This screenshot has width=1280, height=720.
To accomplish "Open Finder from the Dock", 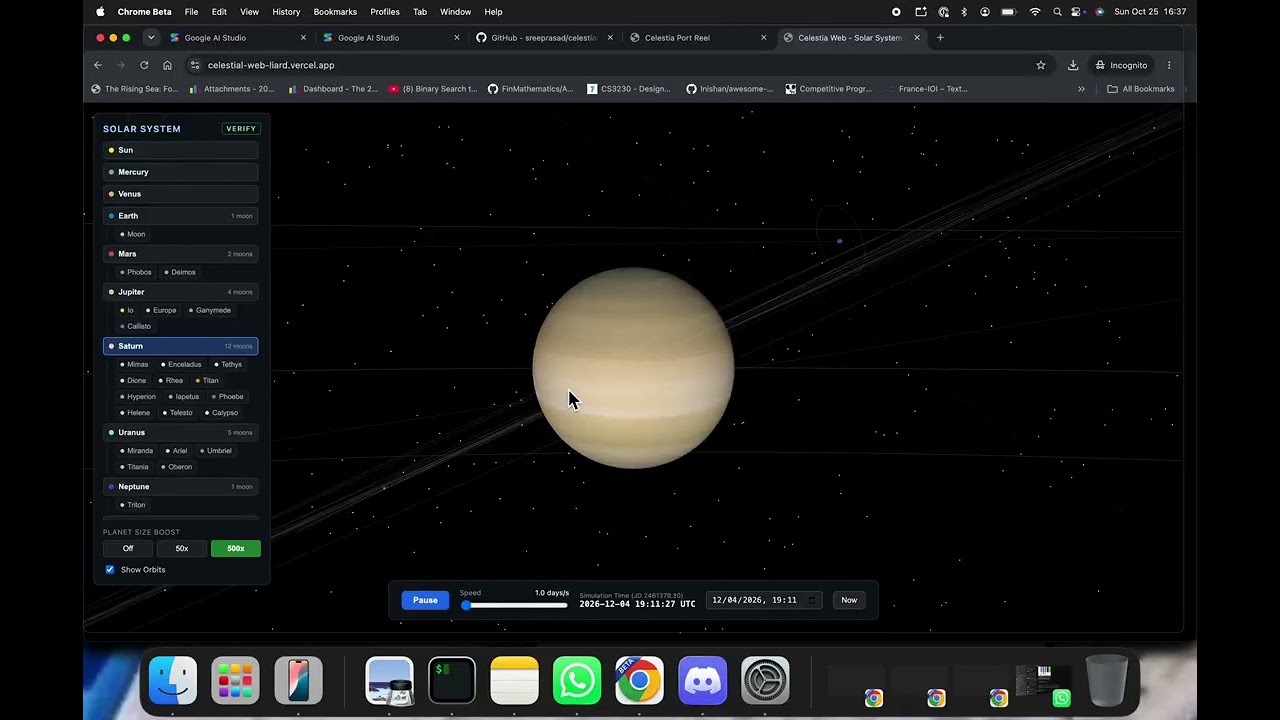I will click(173, 681).
